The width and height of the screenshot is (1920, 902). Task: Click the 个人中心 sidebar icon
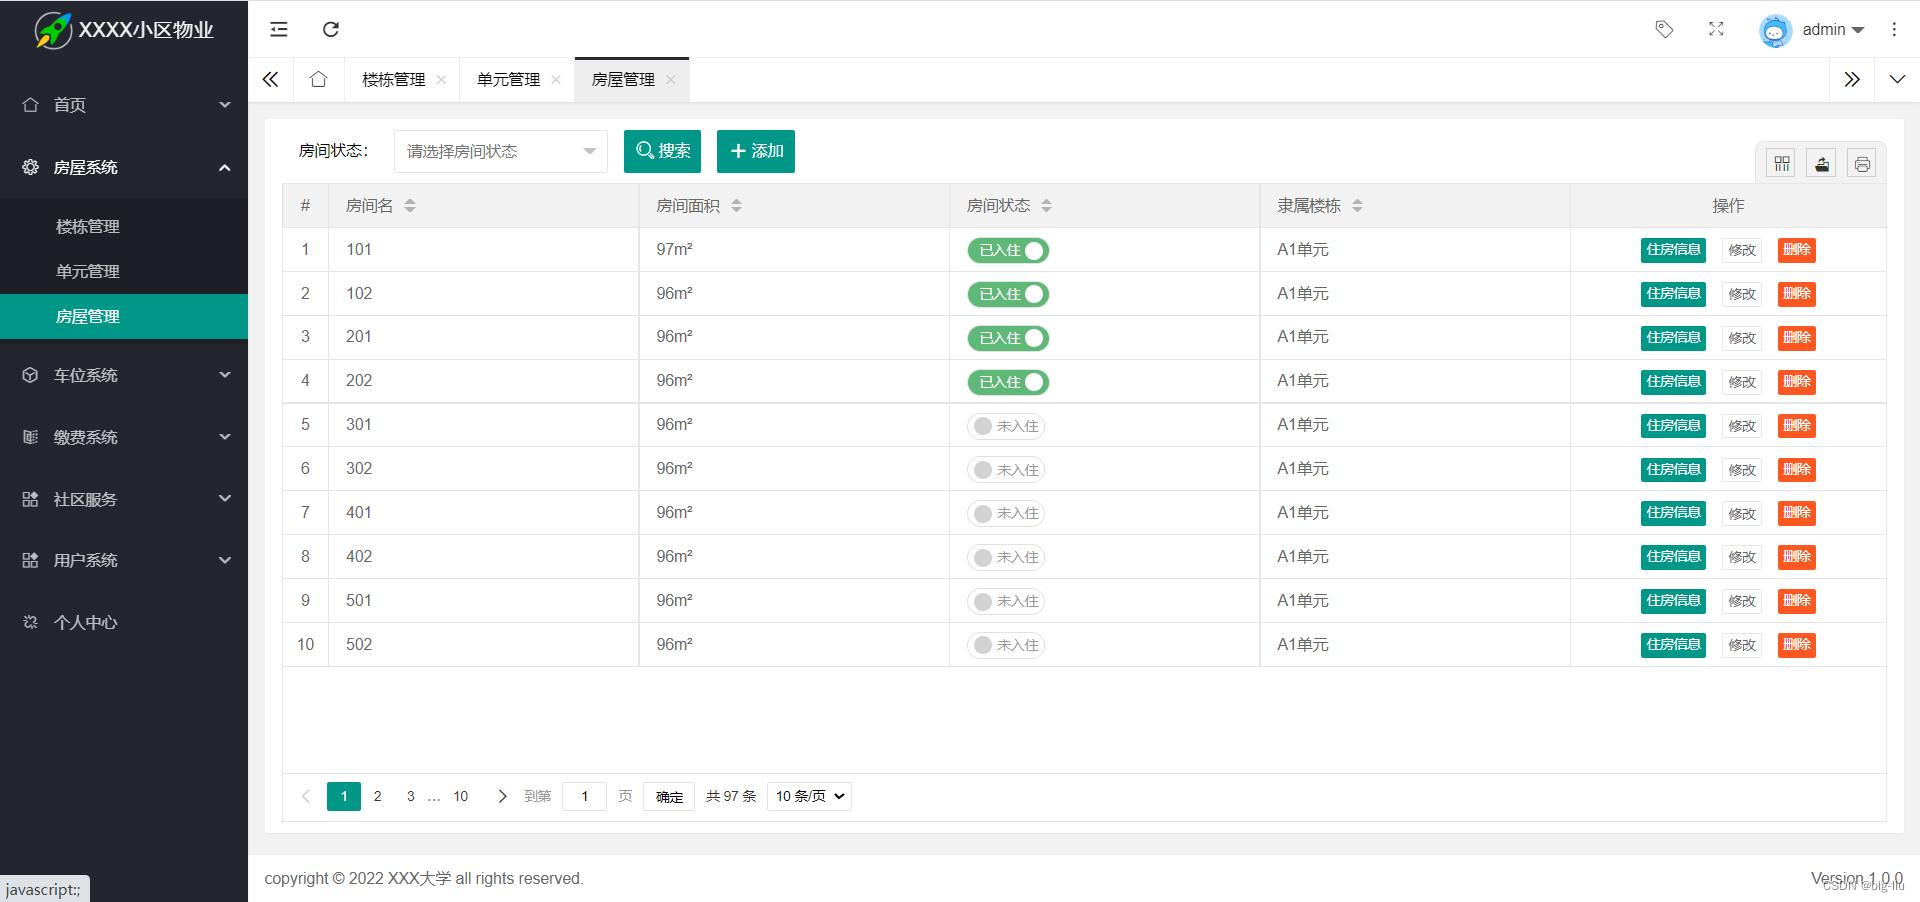(x=30, y=622)
